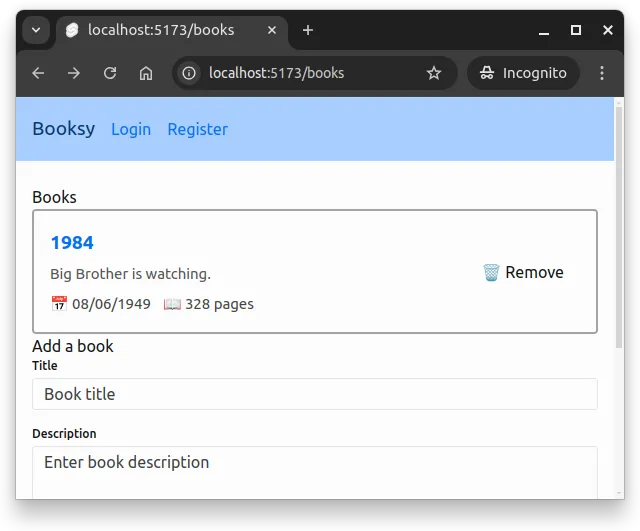The image size is (640, 531).
Task: Focus the Book title input field
Action: (314, 394)
